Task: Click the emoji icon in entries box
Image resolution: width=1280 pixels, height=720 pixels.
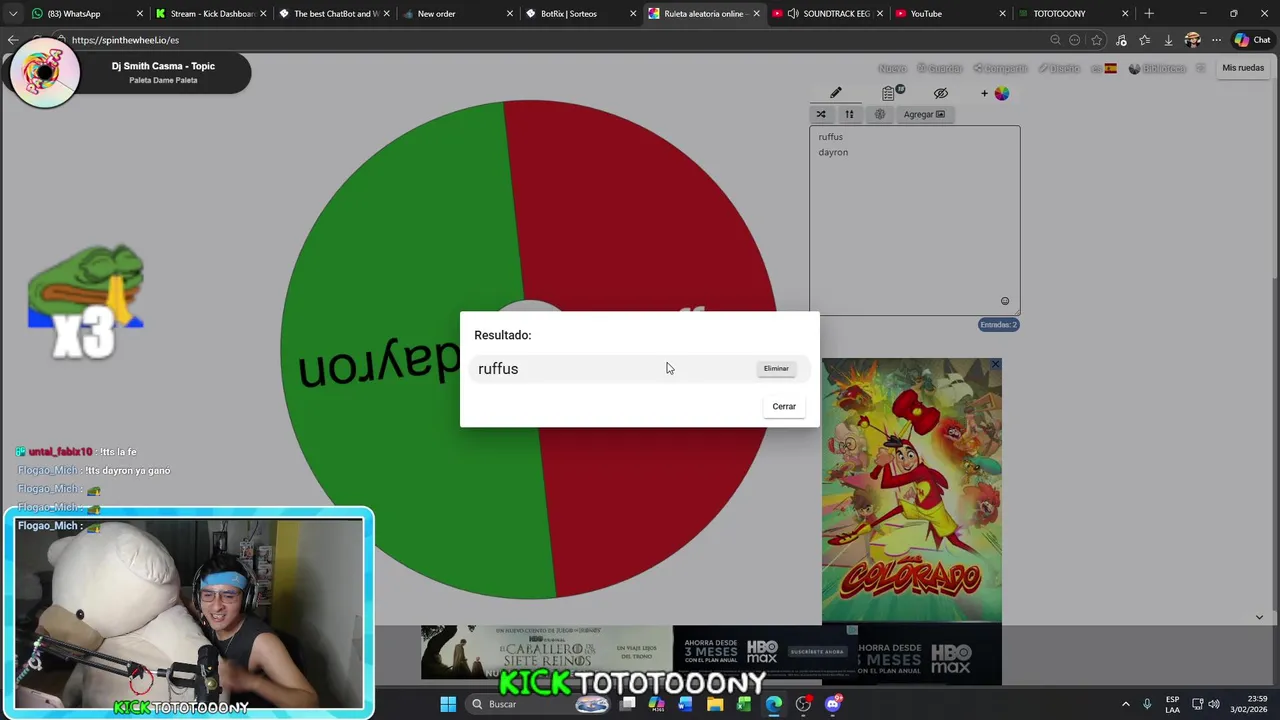Action: pos(1005,301)
